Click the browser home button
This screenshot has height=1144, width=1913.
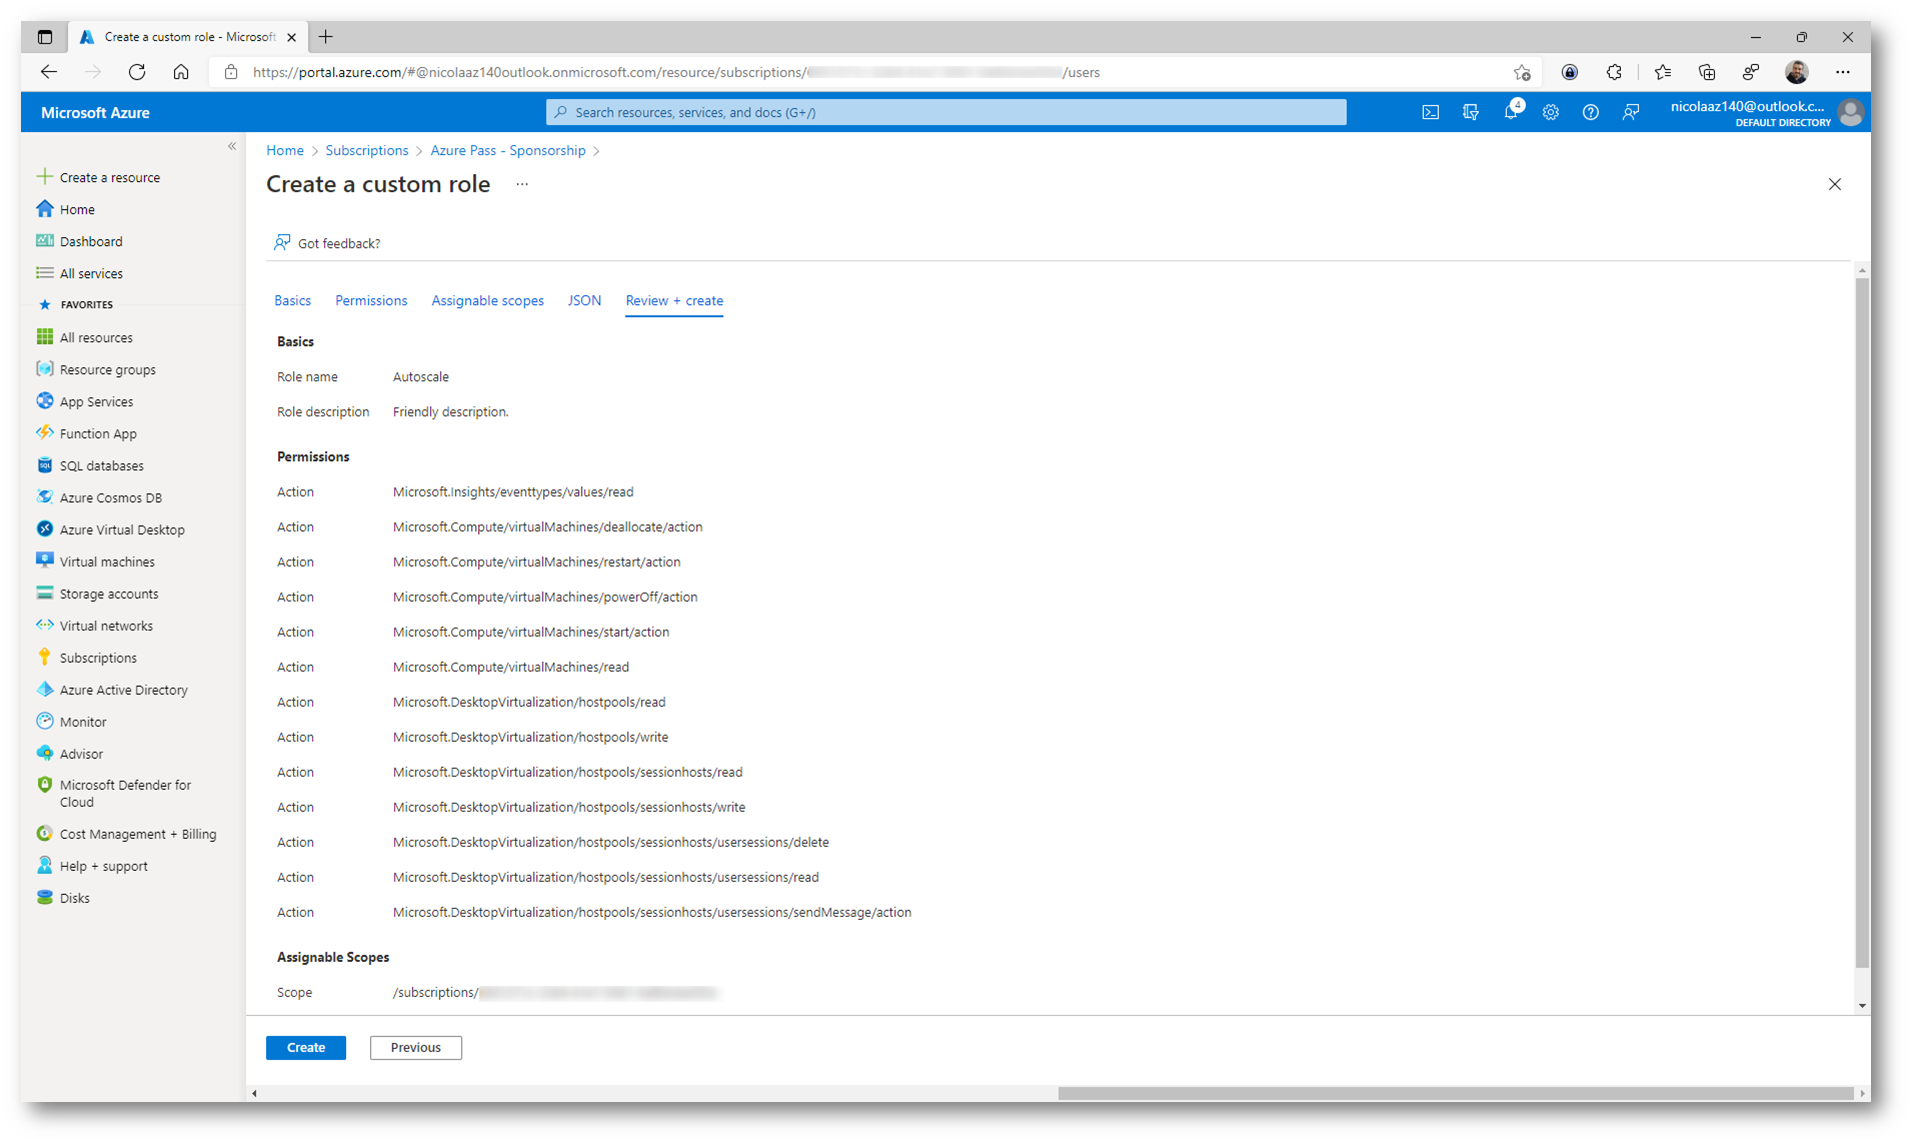(181, 72)
